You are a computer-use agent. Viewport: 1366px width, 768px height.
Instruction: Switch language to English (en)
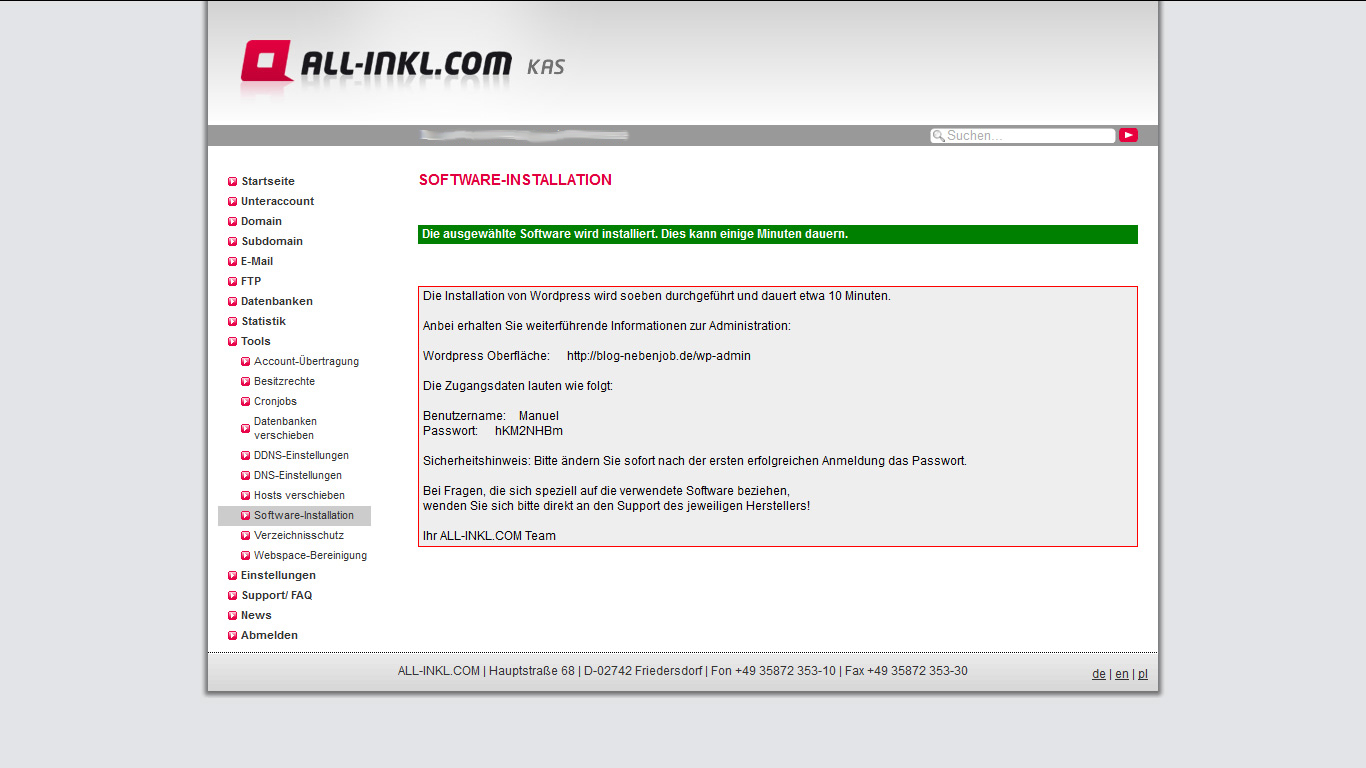[1122, 674]
